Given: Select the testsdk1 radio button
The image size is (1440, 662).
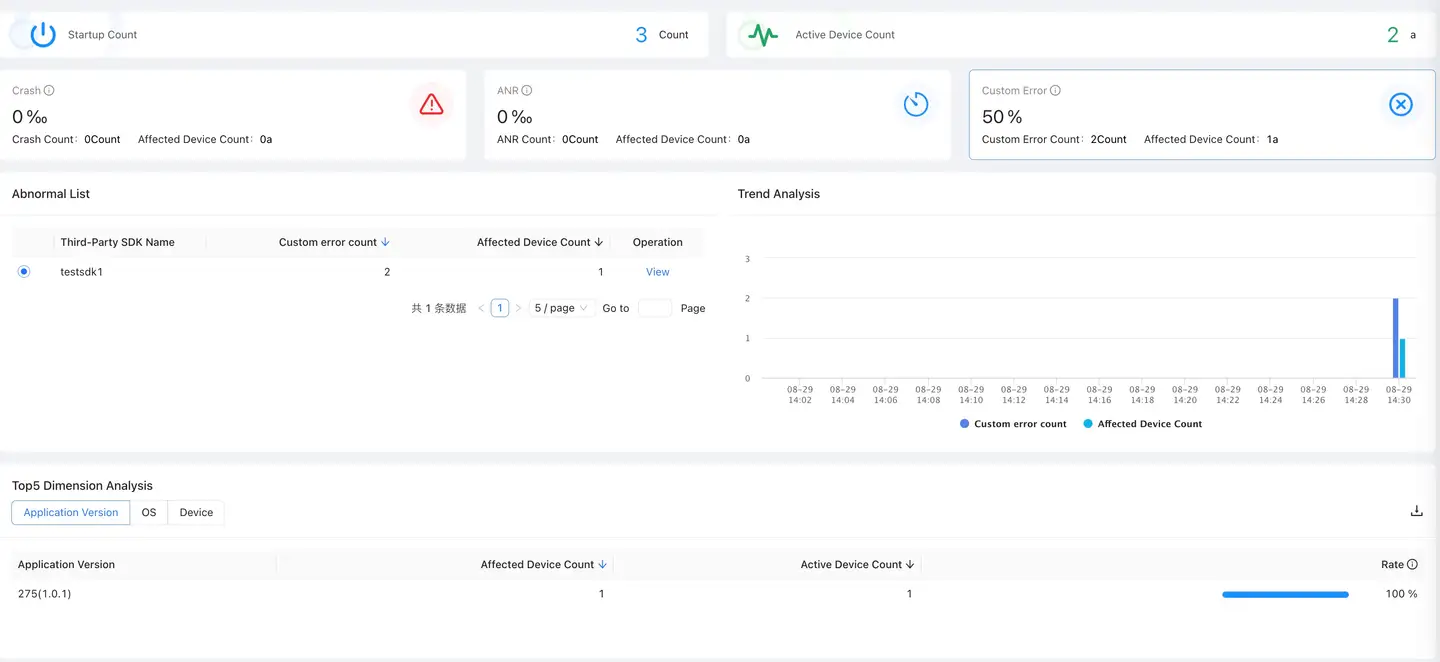Looking at the screenshot, I should click(x=24, y=272).
